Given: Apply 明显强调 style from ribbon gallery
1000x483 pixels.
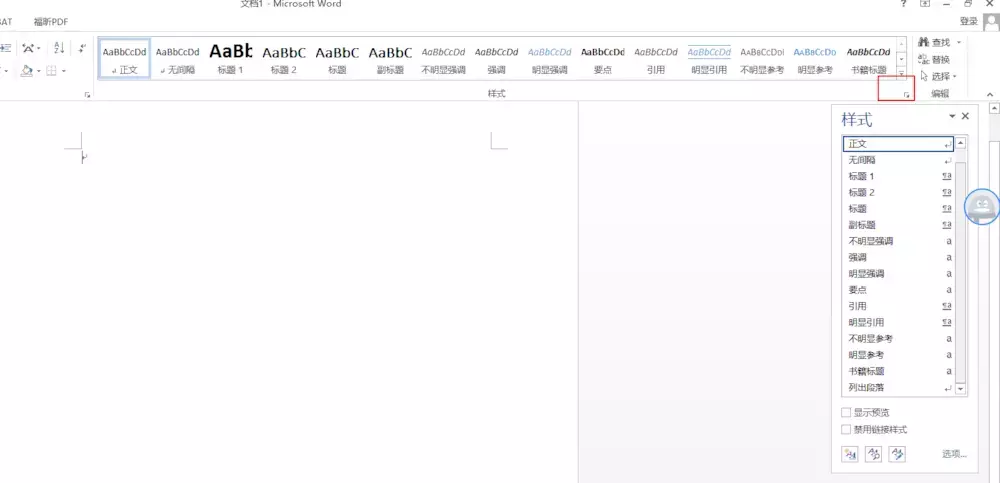Looking at the screenshot, I should [550, 58].
